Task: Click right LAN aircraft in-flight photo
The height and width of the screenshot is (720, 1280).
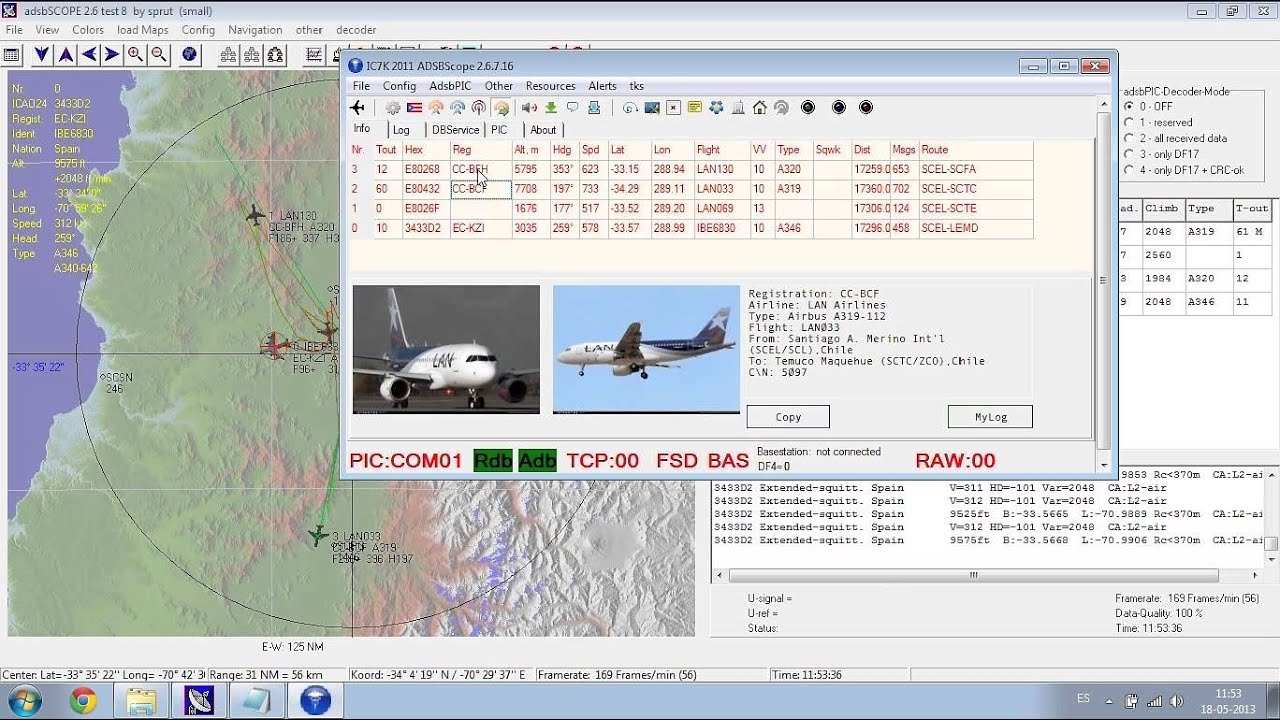Action: pos(646,349)
